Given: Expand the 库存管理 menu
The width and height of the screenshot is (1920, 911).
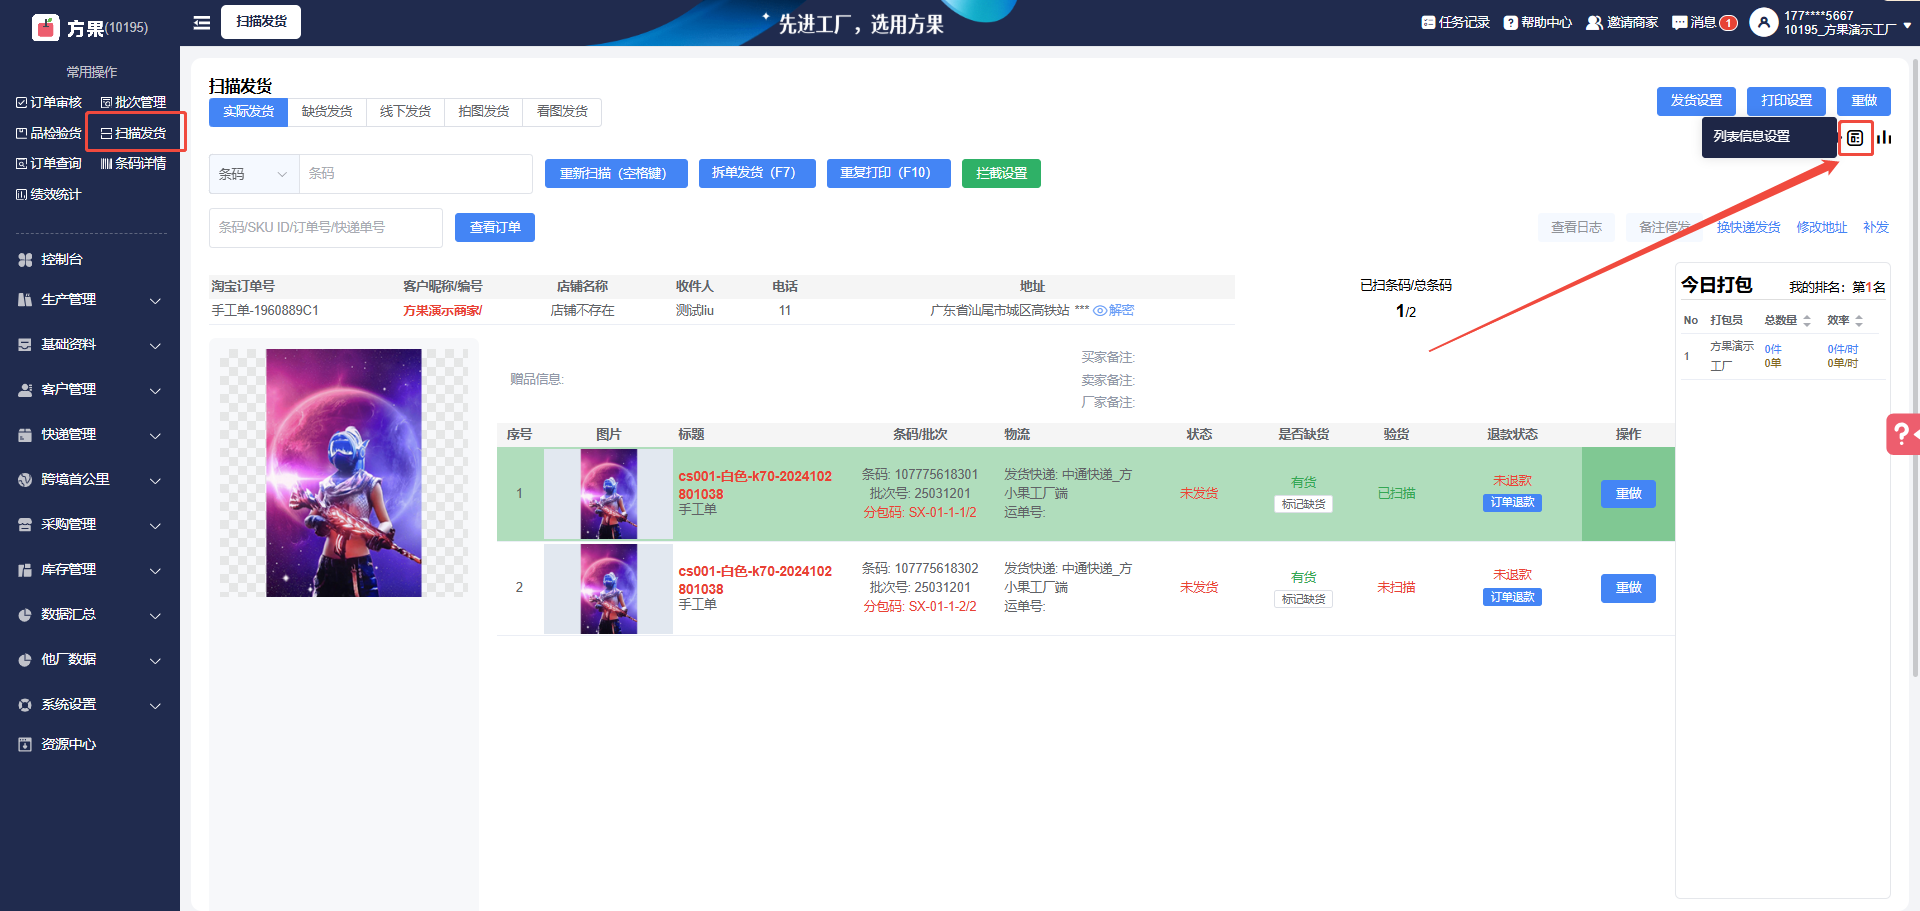Looking at the screenshot, I should point(90,569).
